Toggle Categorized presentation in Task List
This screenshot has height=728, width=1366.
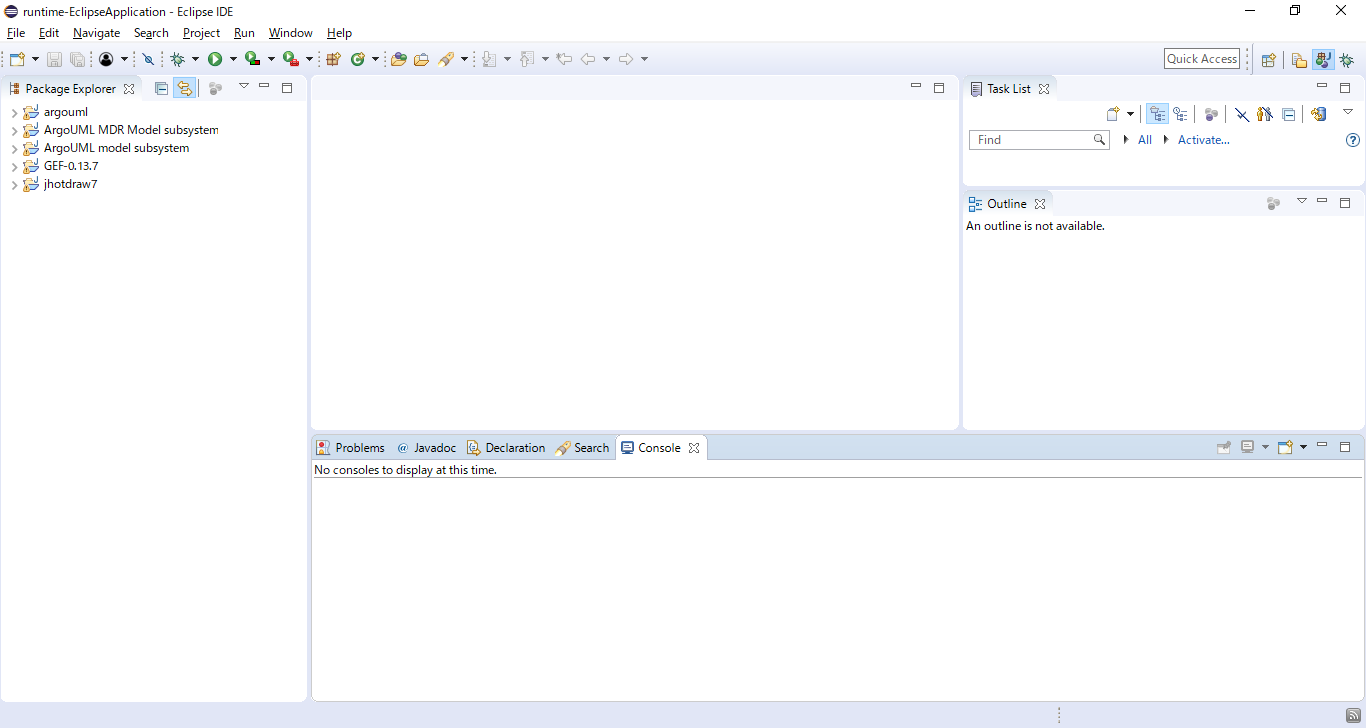[x=1157, y=114]
